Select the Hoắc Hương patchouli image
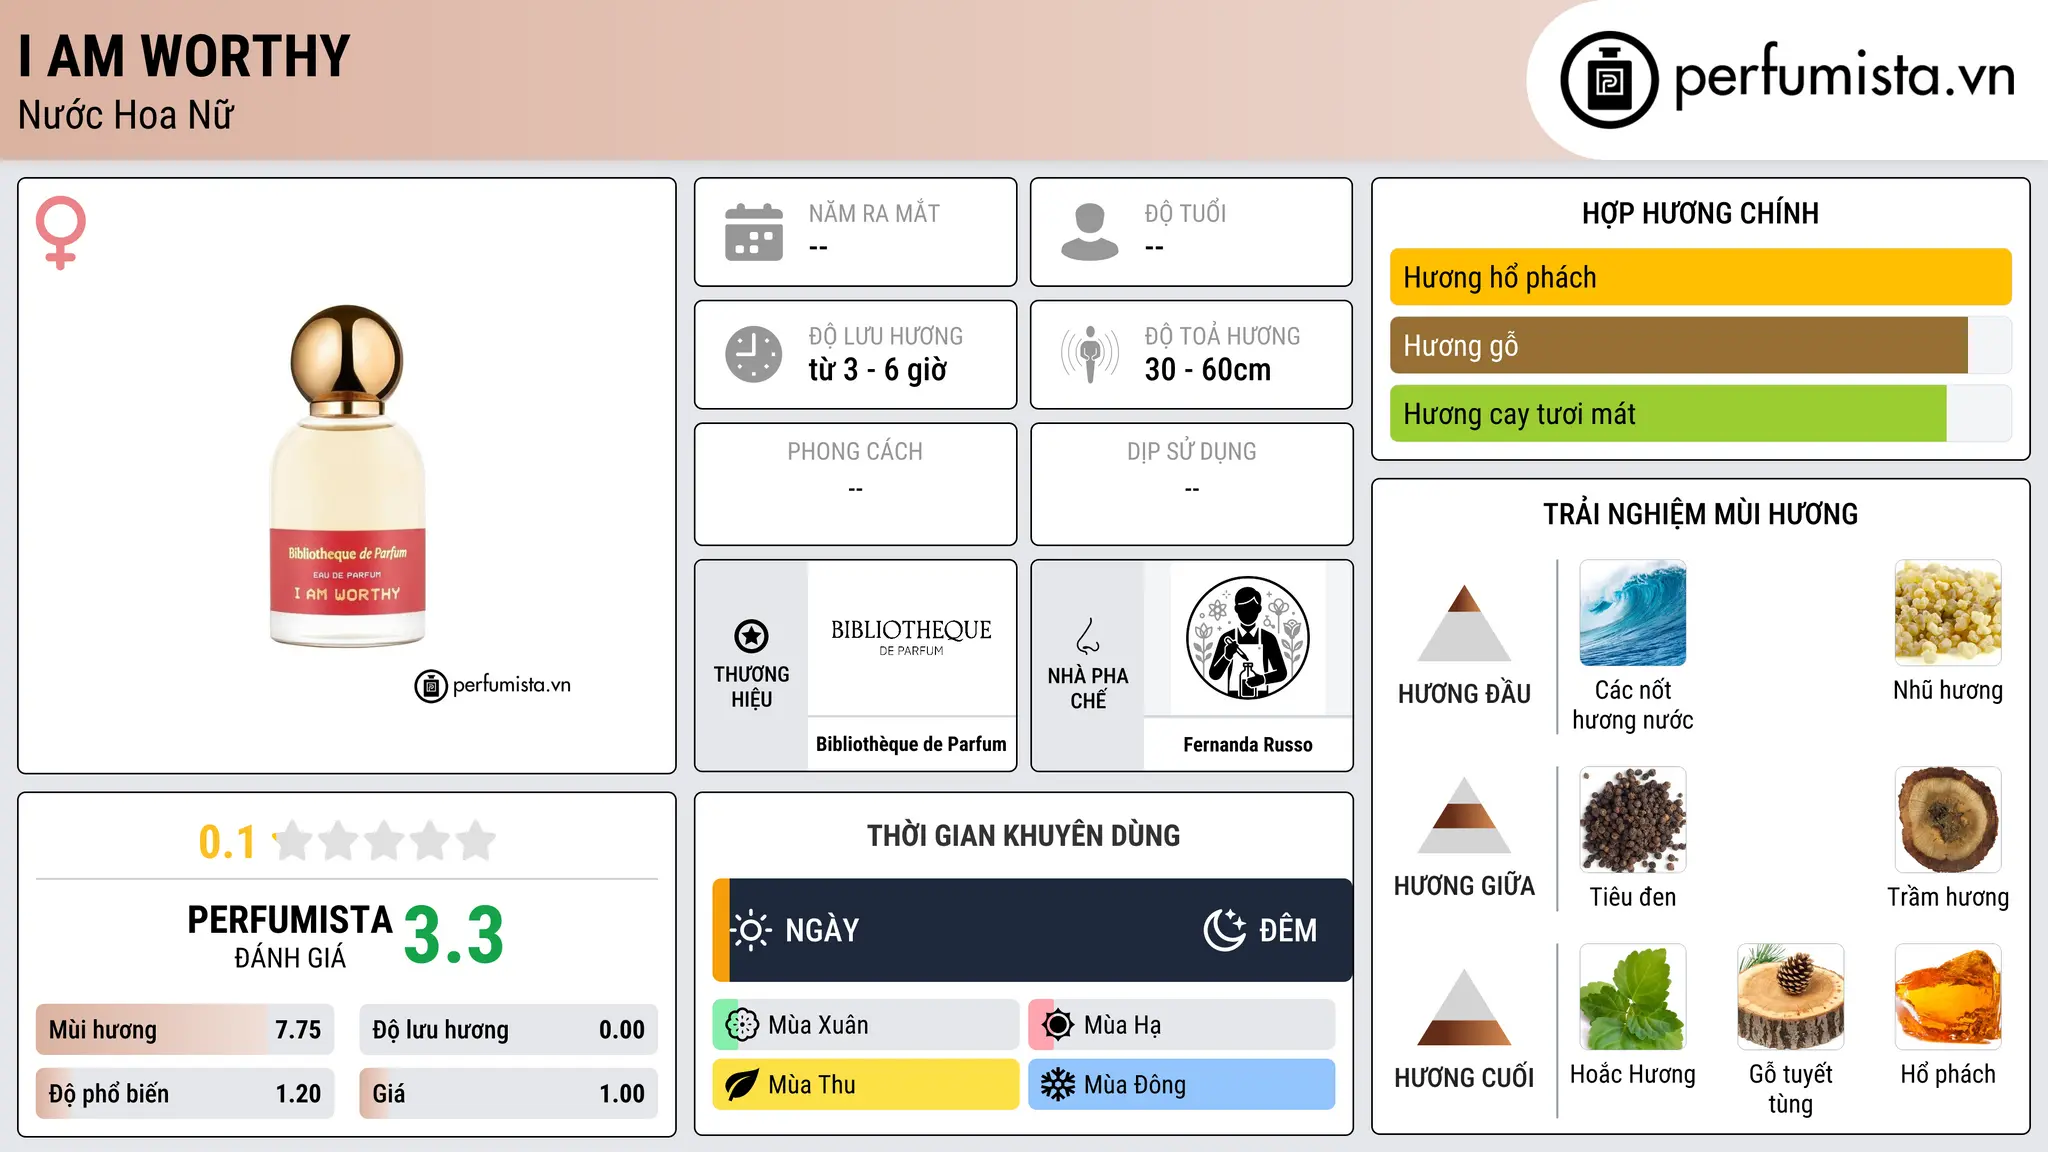Viewport: 2048px width, 1152px height. (x=1633, y=997)
